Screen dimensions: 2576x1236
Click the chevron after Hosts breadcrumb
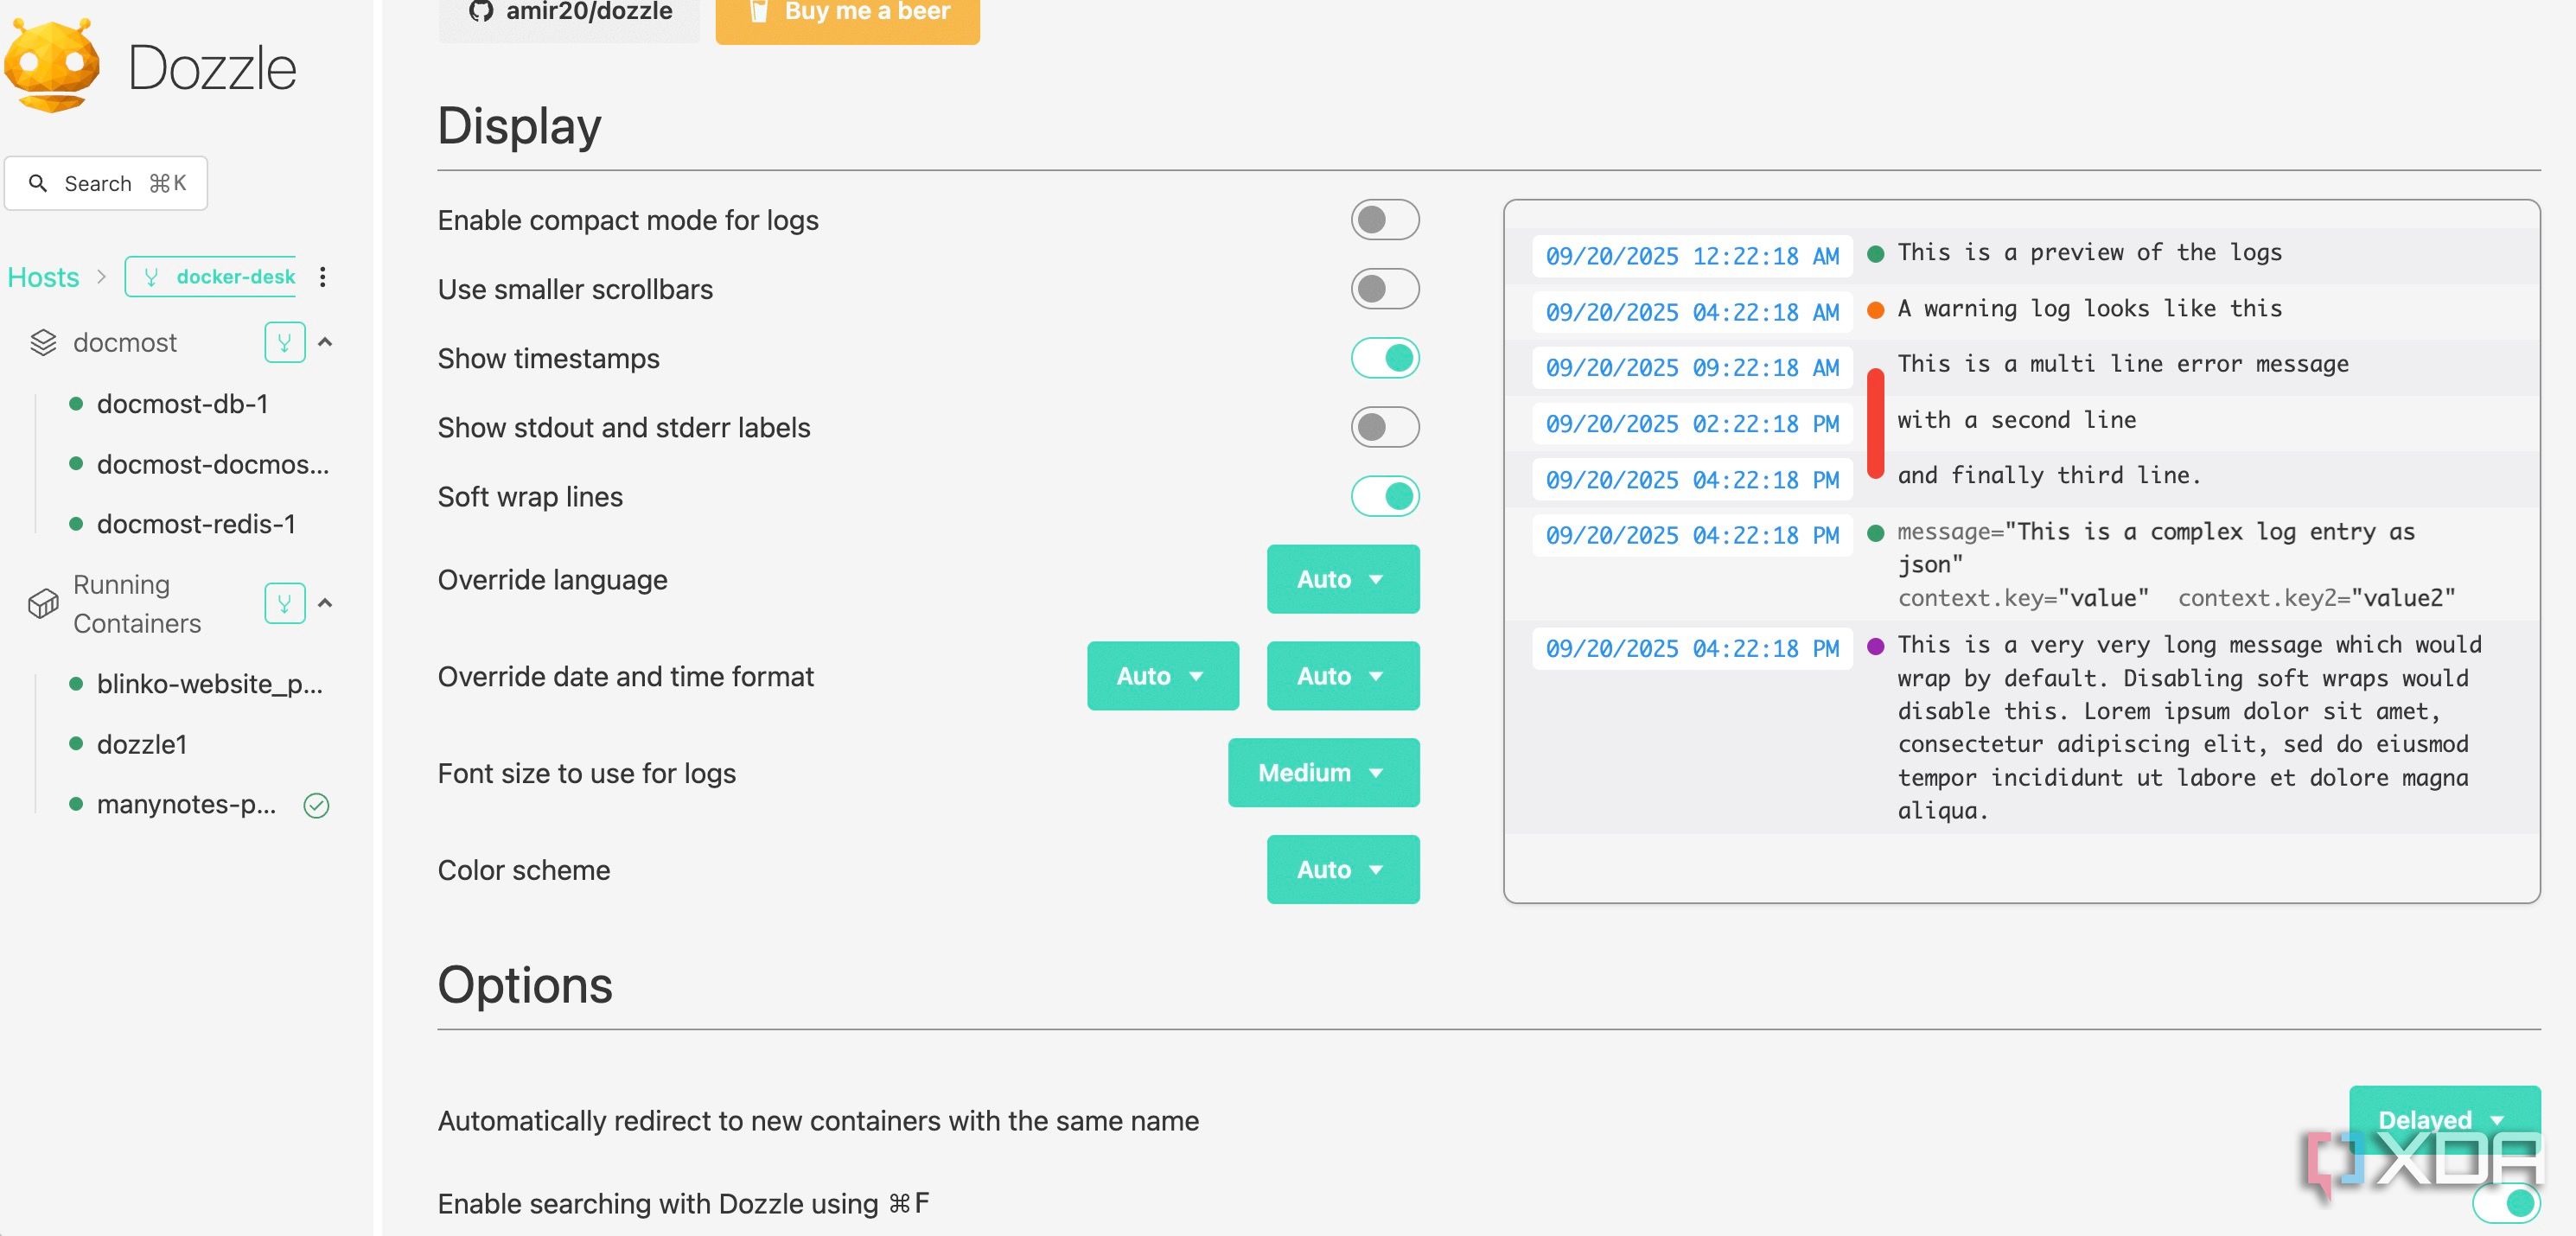tap(101, 277)
